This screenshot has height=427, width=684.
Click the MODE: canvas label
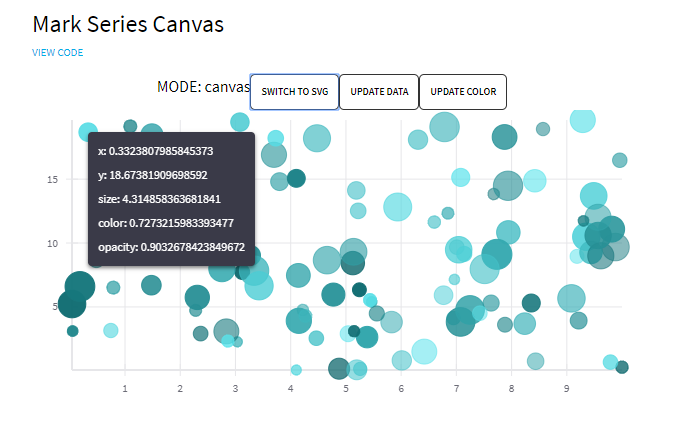tap(203, 87)
